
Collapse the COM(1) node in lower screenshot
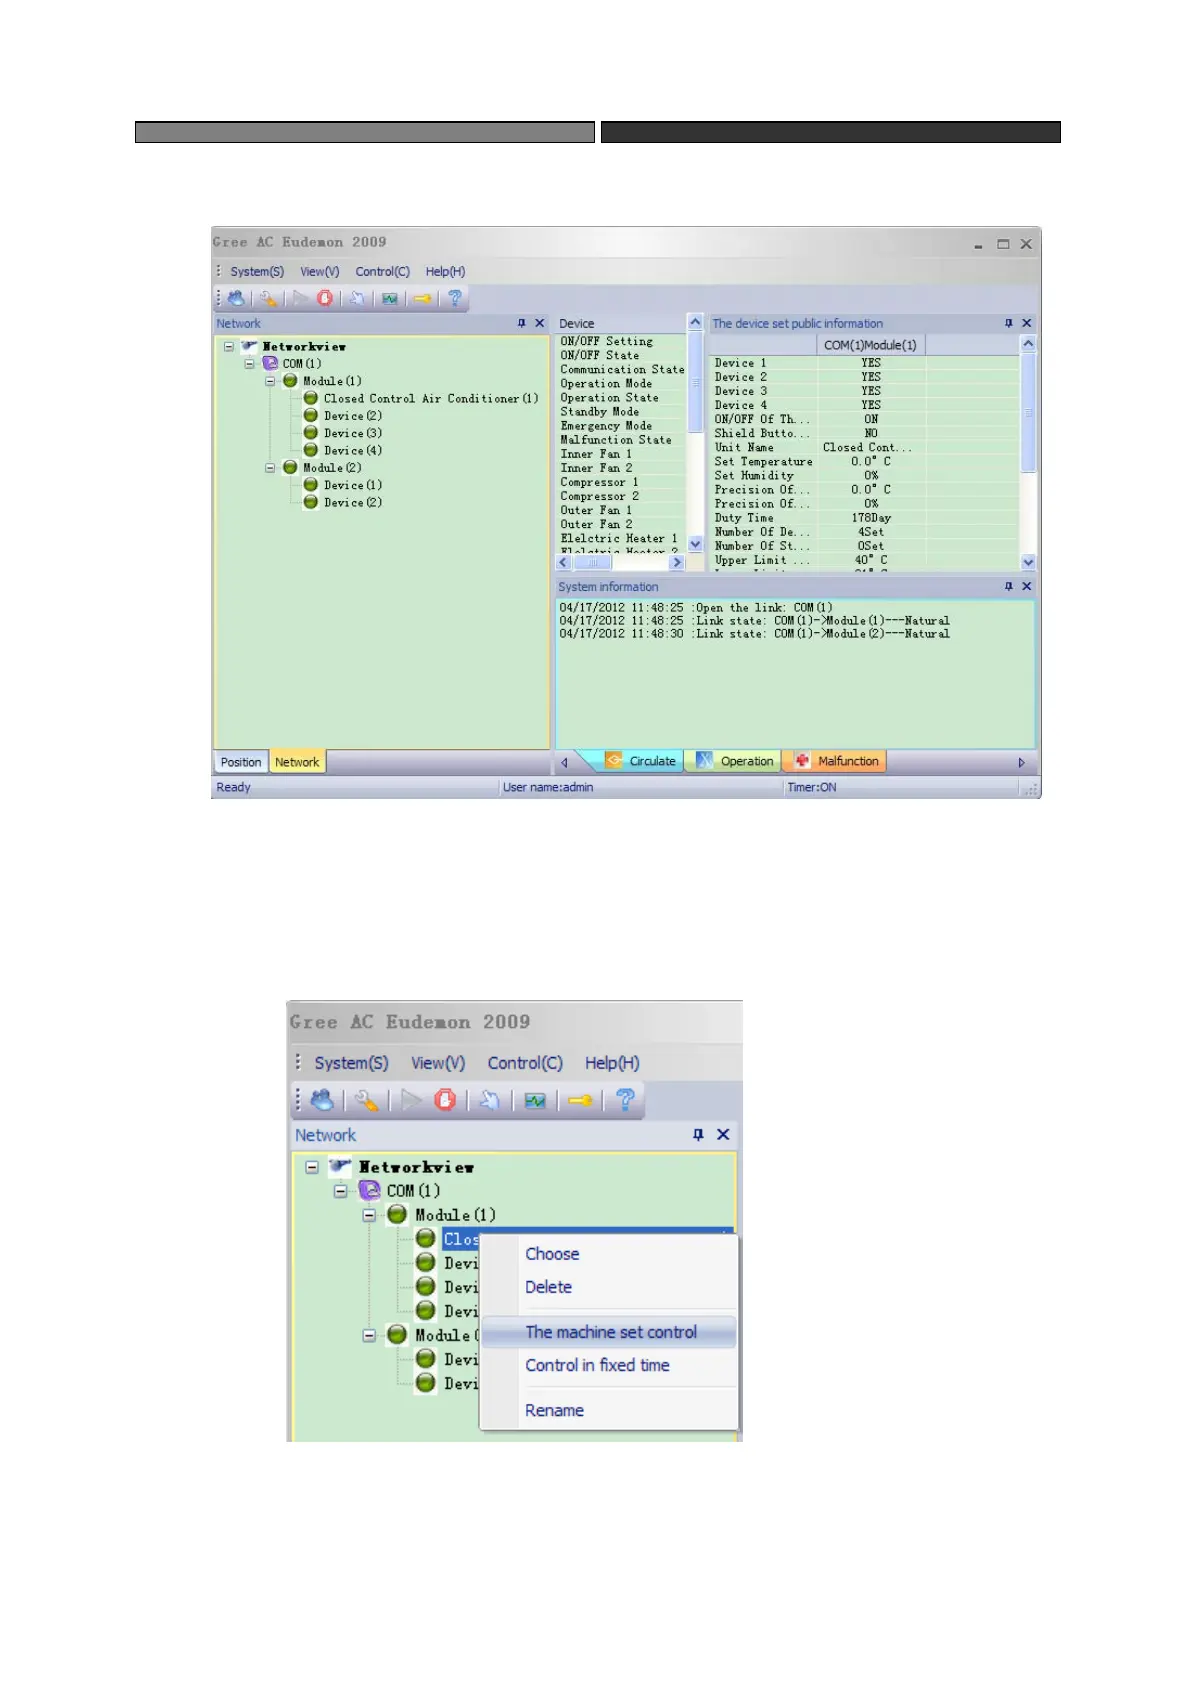click(x=340, y=1190)
